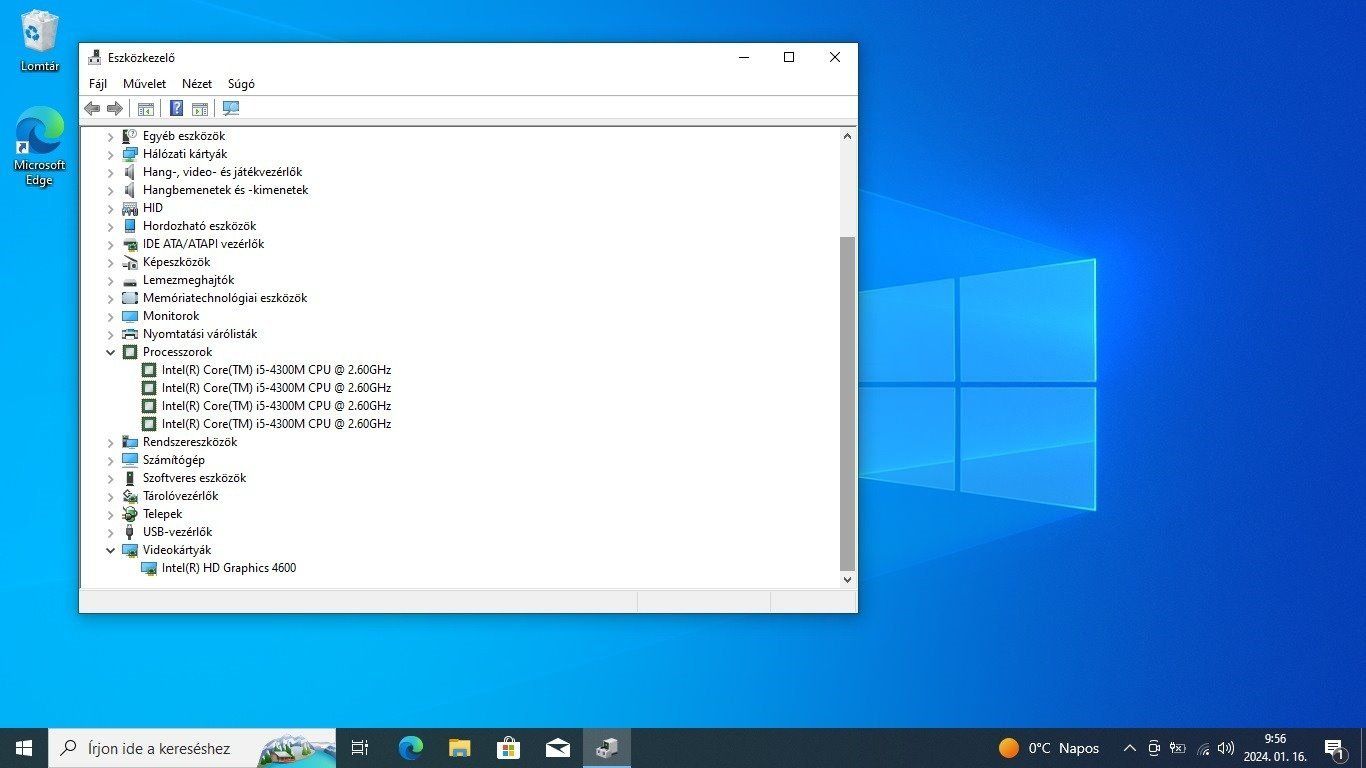Select the Microsoft Edge desktop shortcut
1366x768 pixels.
[40, 146]
